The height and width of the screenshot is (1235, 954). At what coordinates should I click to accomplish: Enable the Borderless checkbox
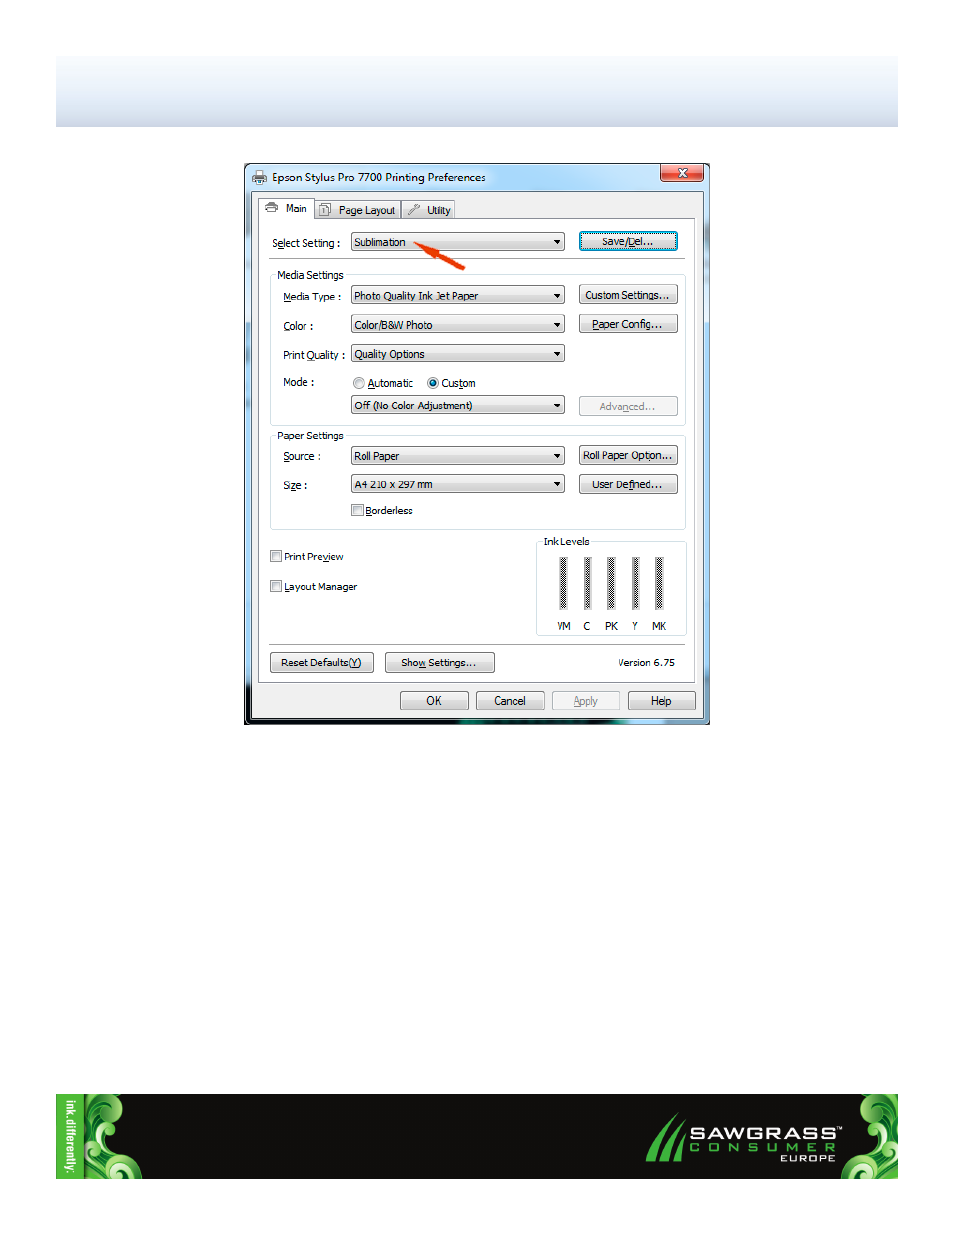[x=357, y=510]
